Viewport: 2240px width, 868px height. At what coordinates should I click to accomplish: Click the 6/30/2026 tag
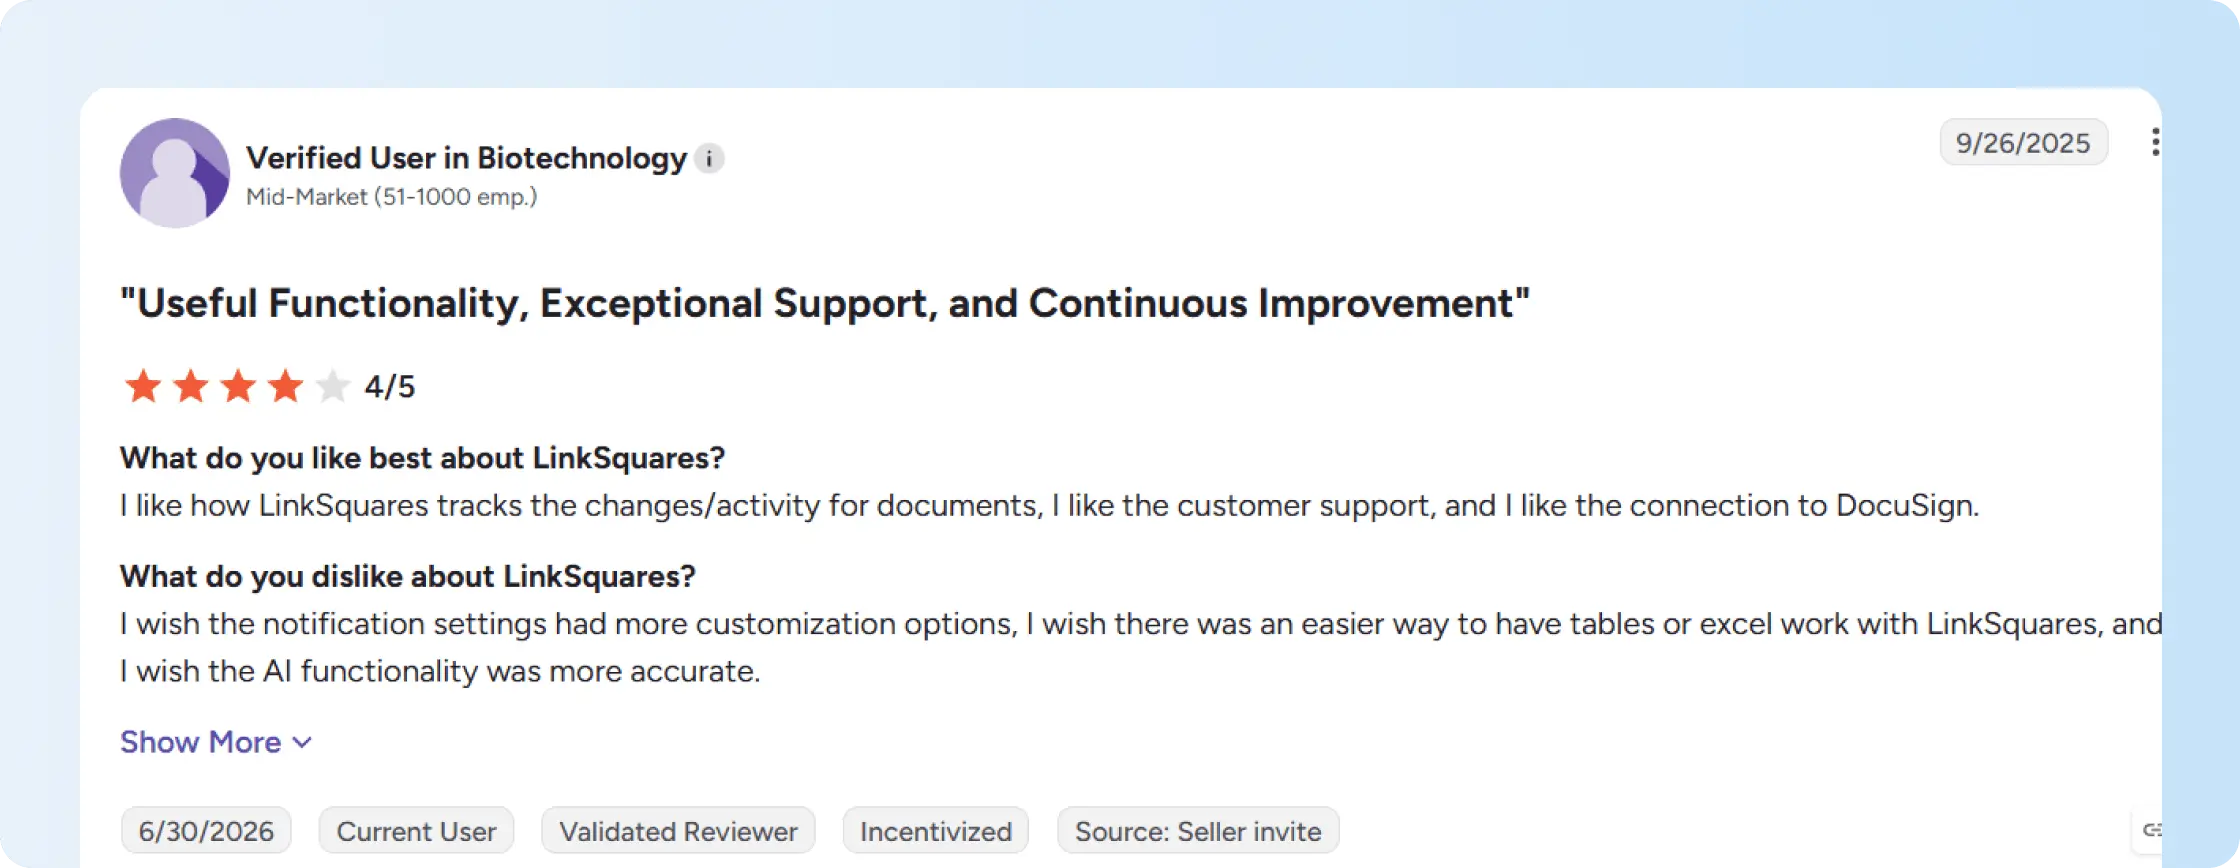[206, 831]
